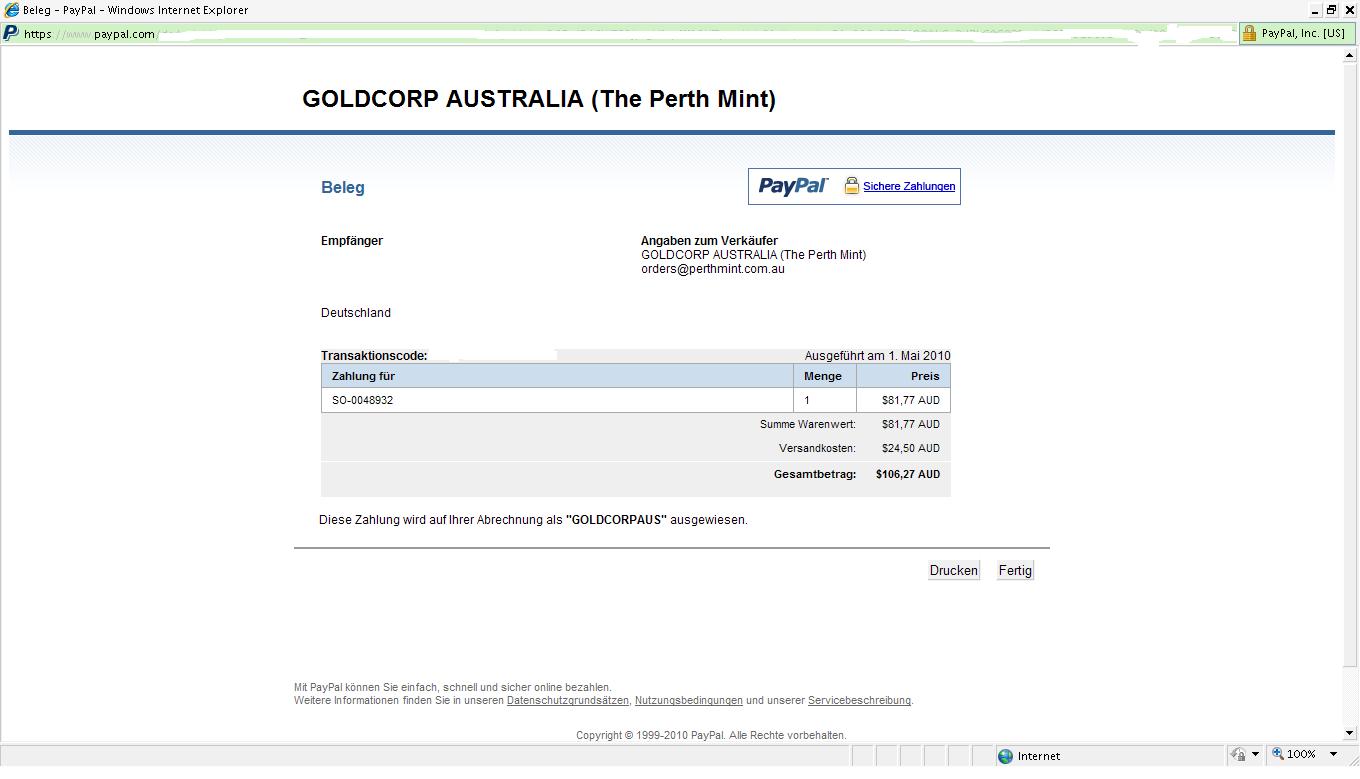Viewport: 1360px width, 779px height.
Task: Click the quantity 1 in the Menge column
Action: pyautogui.click(x=807, y=400)
